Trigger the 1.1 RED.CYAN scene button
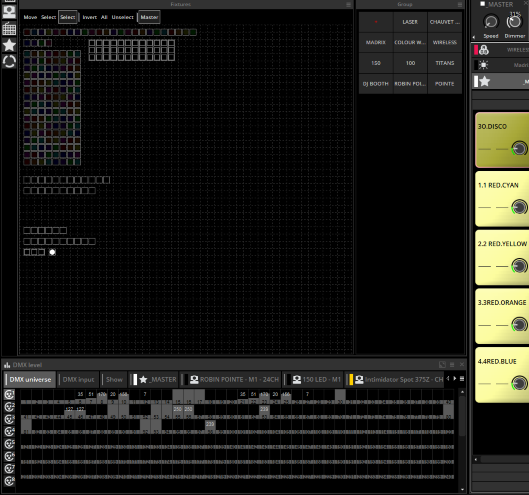This screenshot has width=529, height=495. (x=502, y=199)
